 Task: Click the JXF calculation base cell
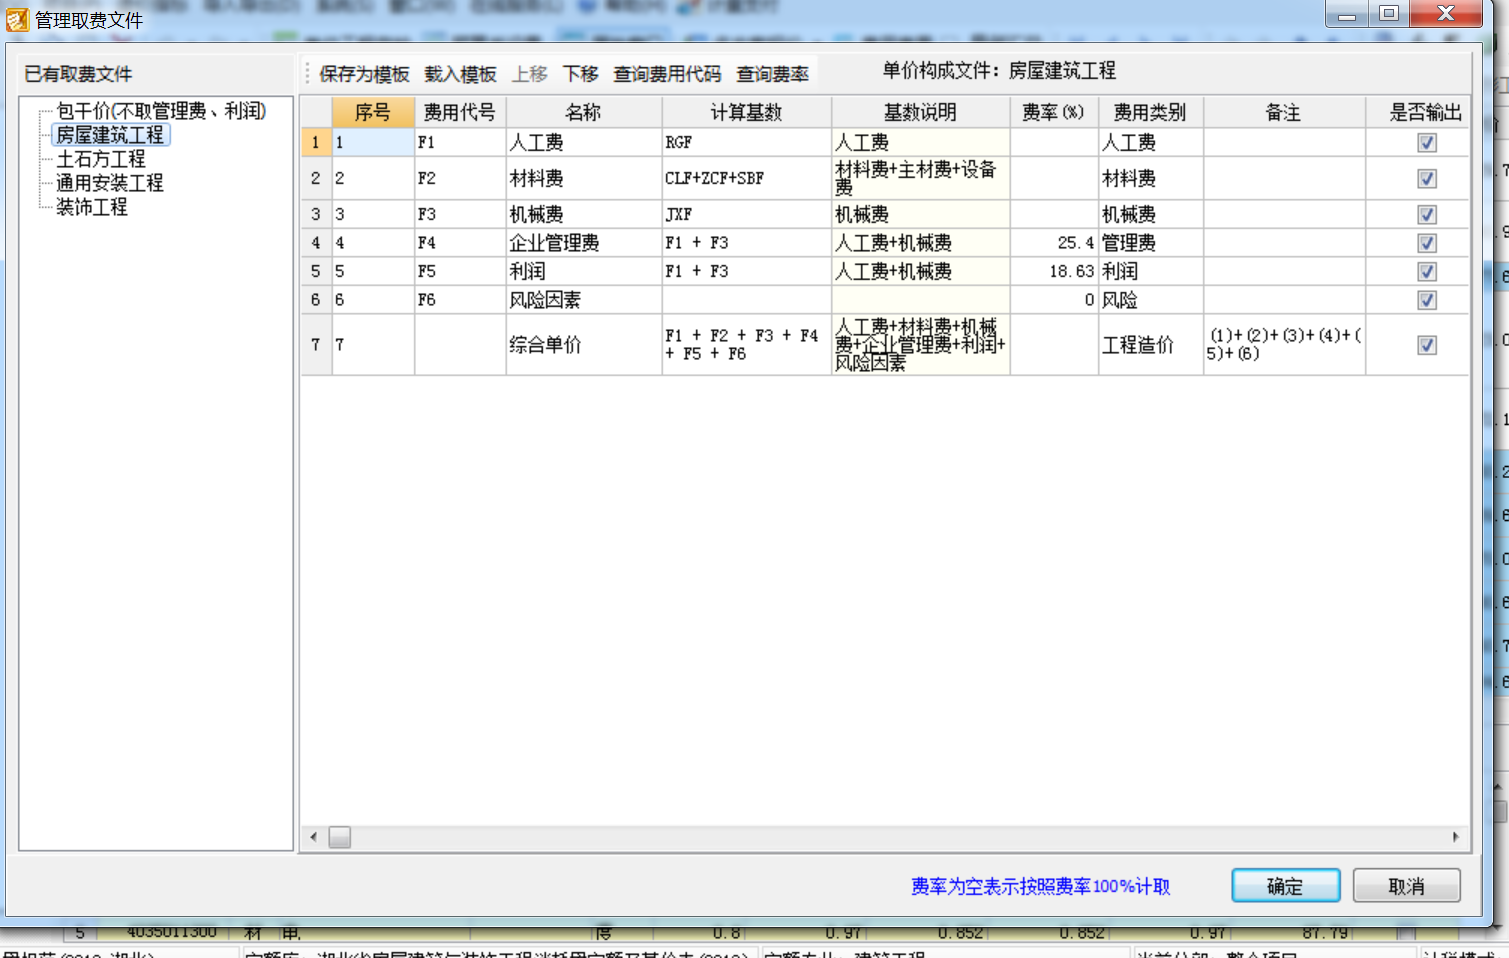[746, 214]
